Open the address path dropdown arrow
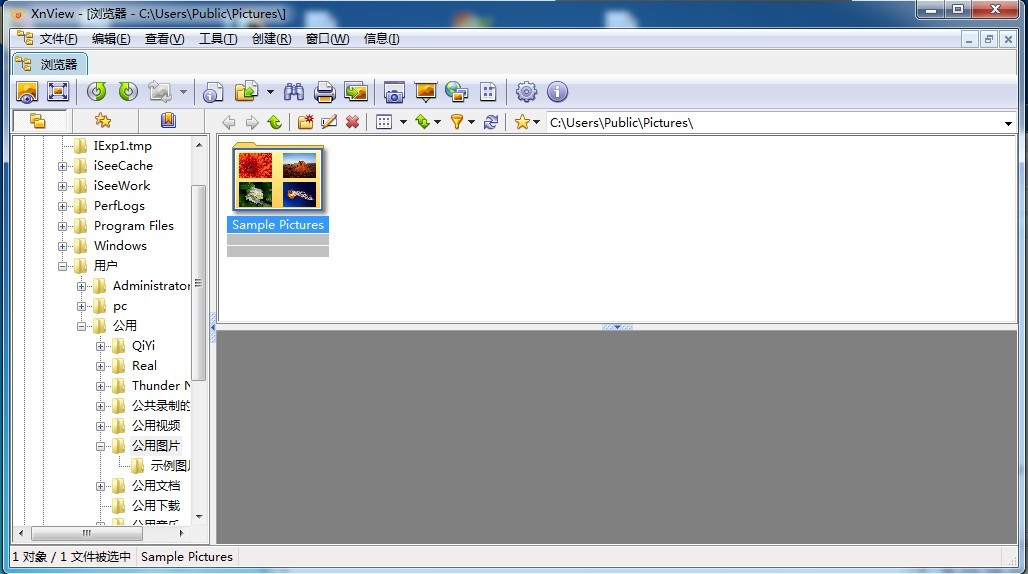 [x=1007, y=123]
